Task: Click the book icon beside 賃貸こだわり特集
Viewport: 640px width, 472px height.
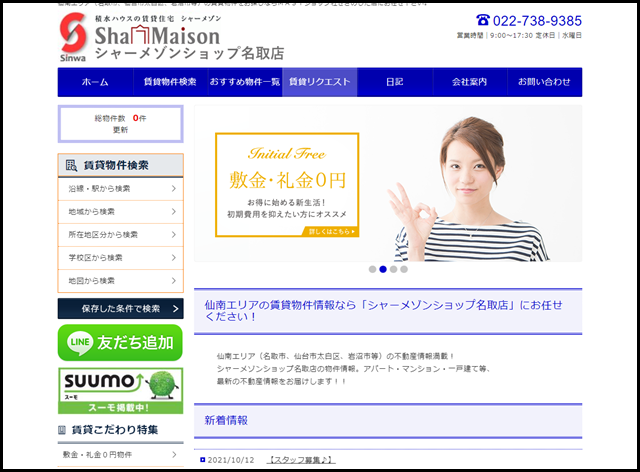Action: pyautogui.click(x=62, y=430)
